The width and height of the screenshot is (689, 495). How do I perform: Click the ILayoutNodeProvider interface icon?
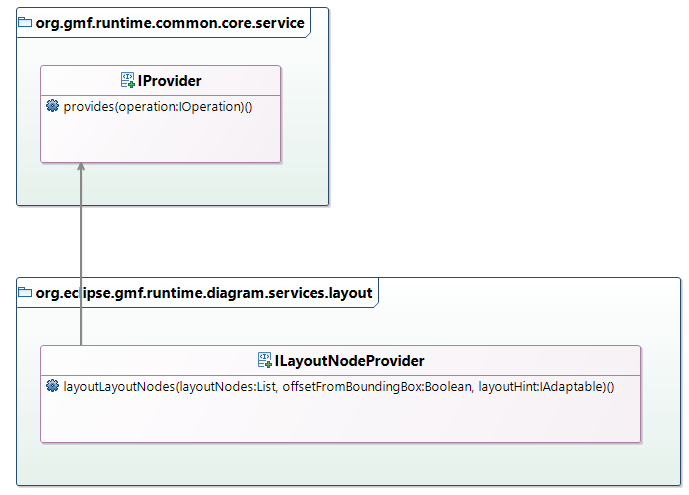pos(265,360)
